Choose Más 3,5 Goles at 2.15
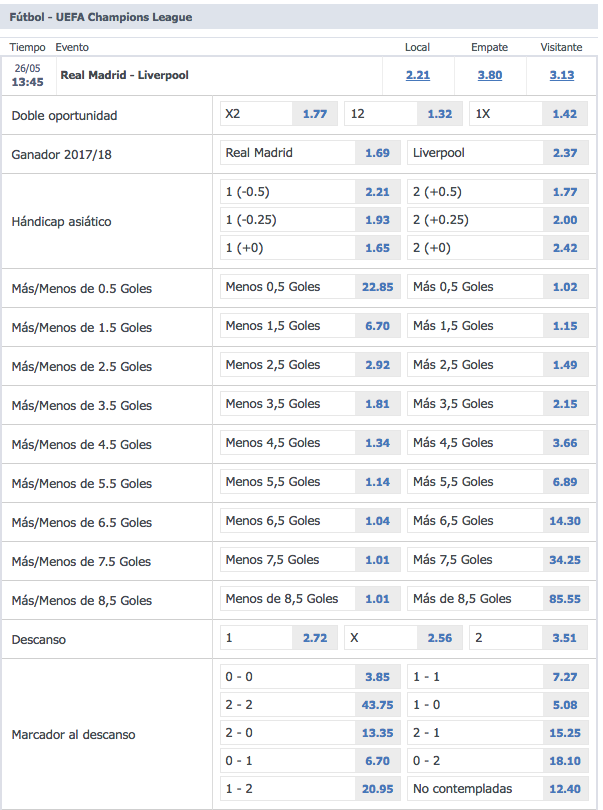The image size is (603, 810). (564, 404)
